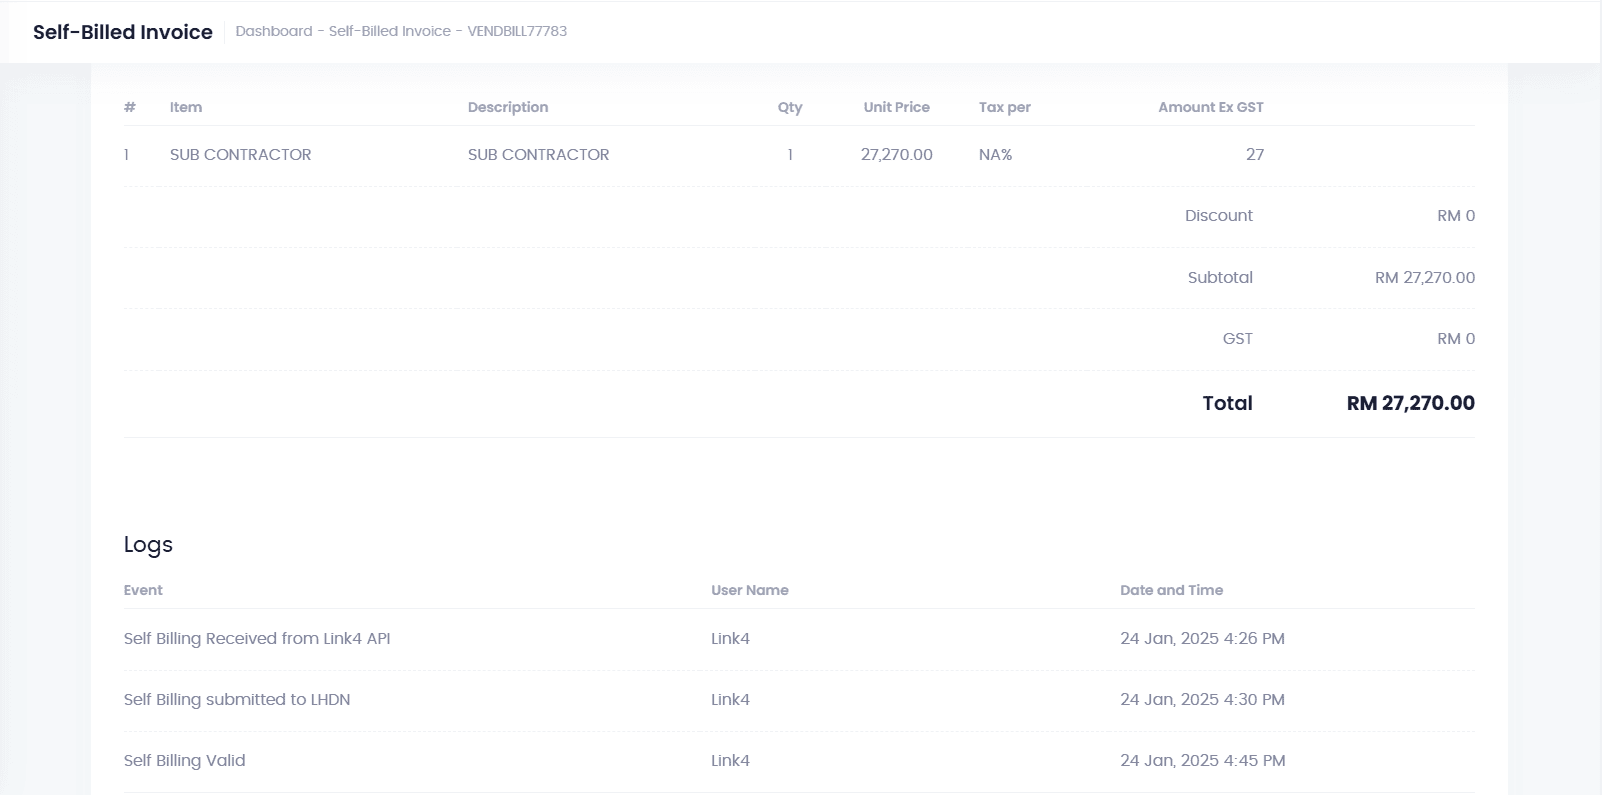Click the Qty column header
1602x795 pixels.
point(789,107)
